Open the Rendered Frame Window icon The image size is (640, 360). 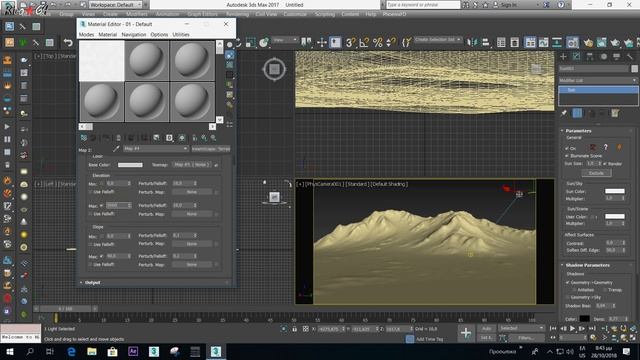(602, 42)
